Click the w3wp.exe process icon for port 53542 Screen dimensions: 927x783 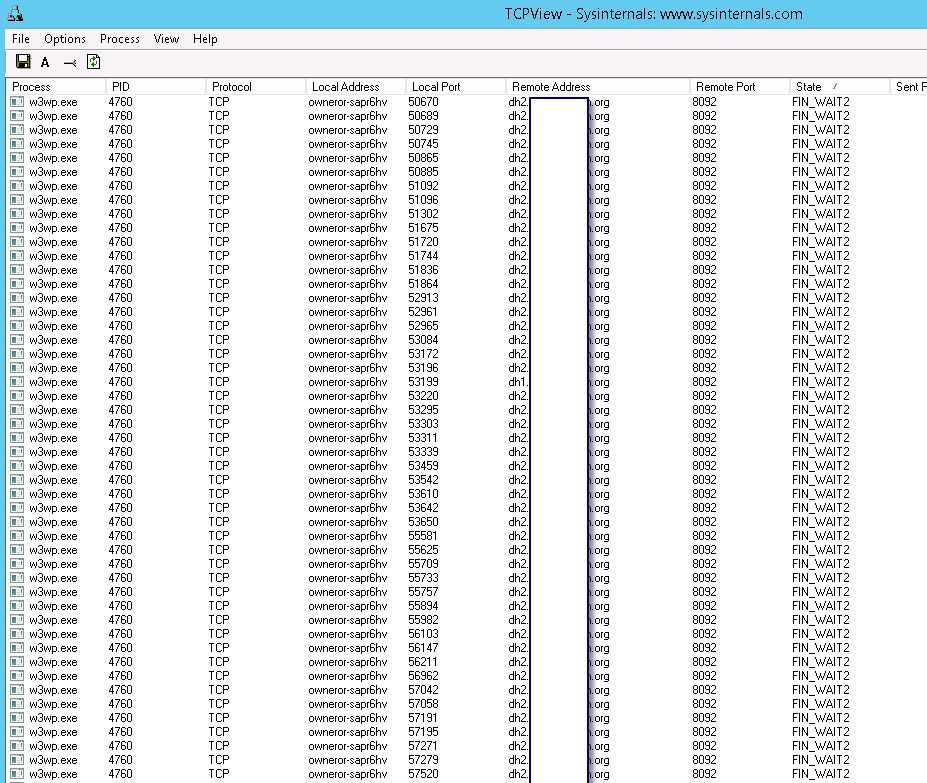point(17,480)
